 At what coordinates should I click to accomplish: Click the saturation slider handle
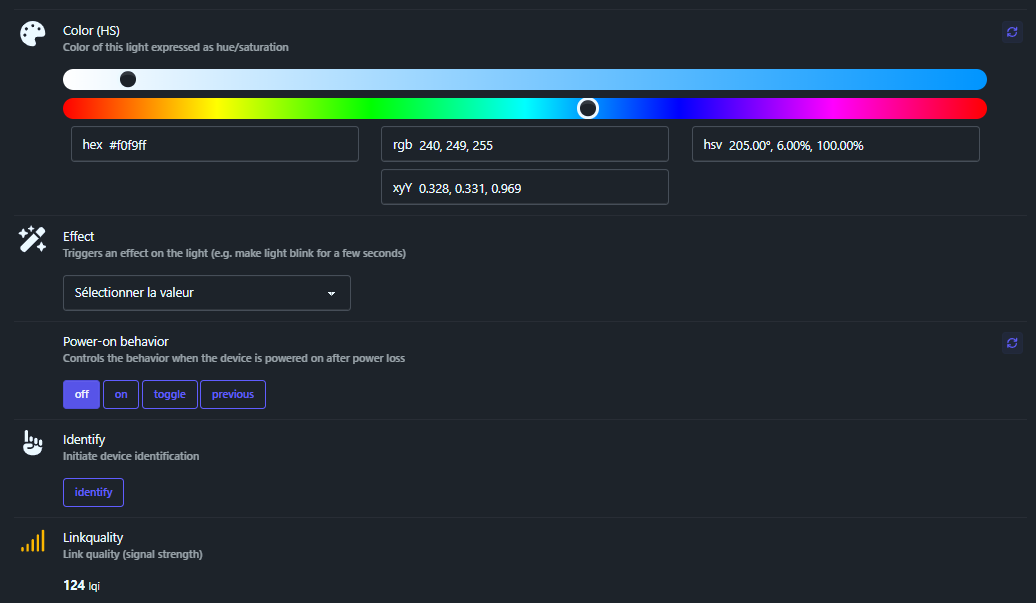(x=128, y=79)
